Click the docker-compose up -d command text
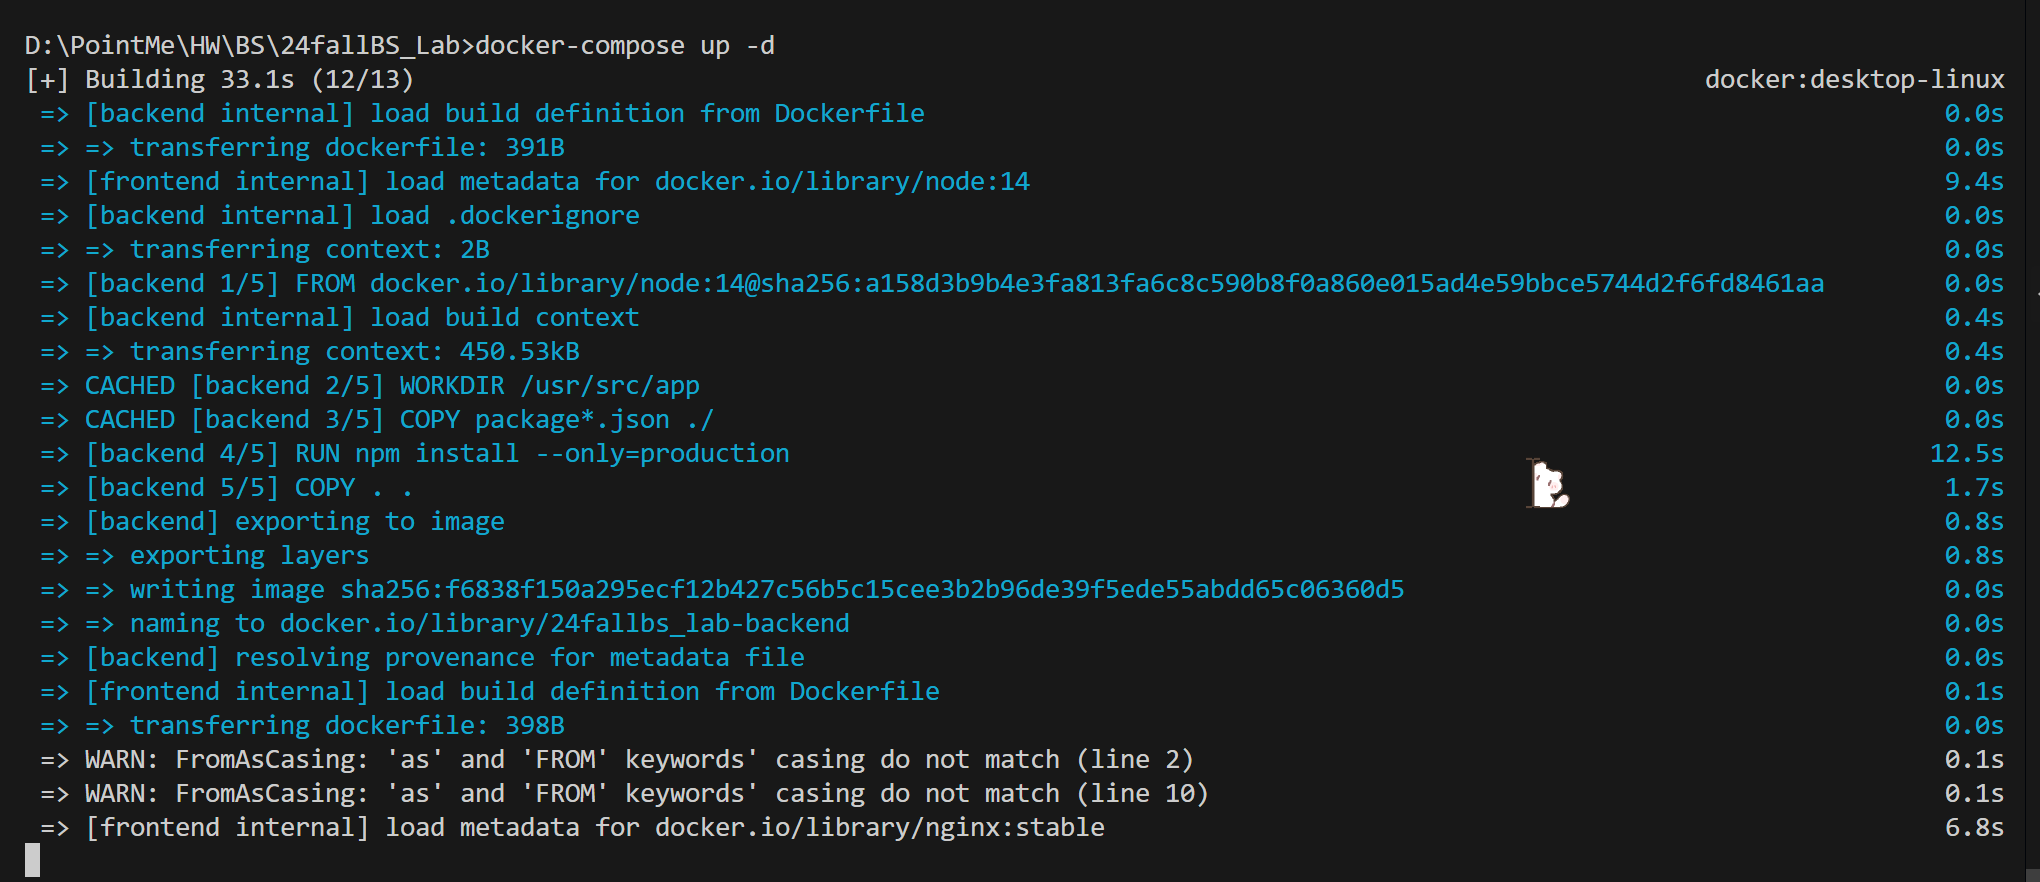The image size is (2040, 882). (624, 46)
